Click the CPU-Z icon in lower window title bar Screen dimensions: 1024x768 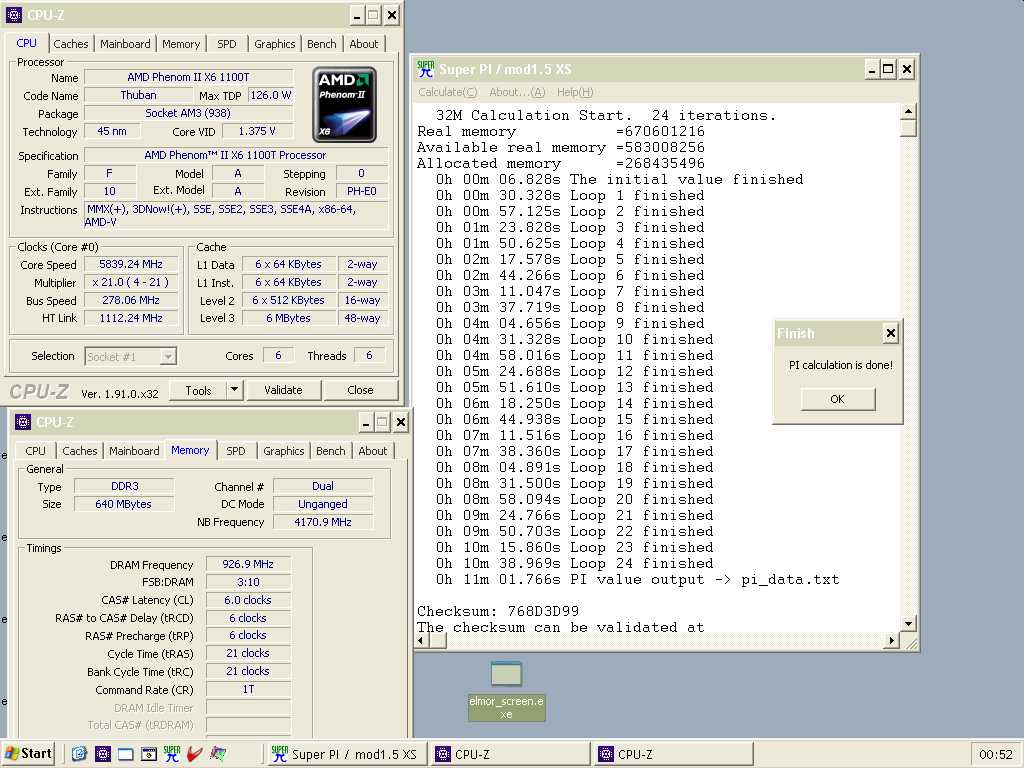(23, 422)
